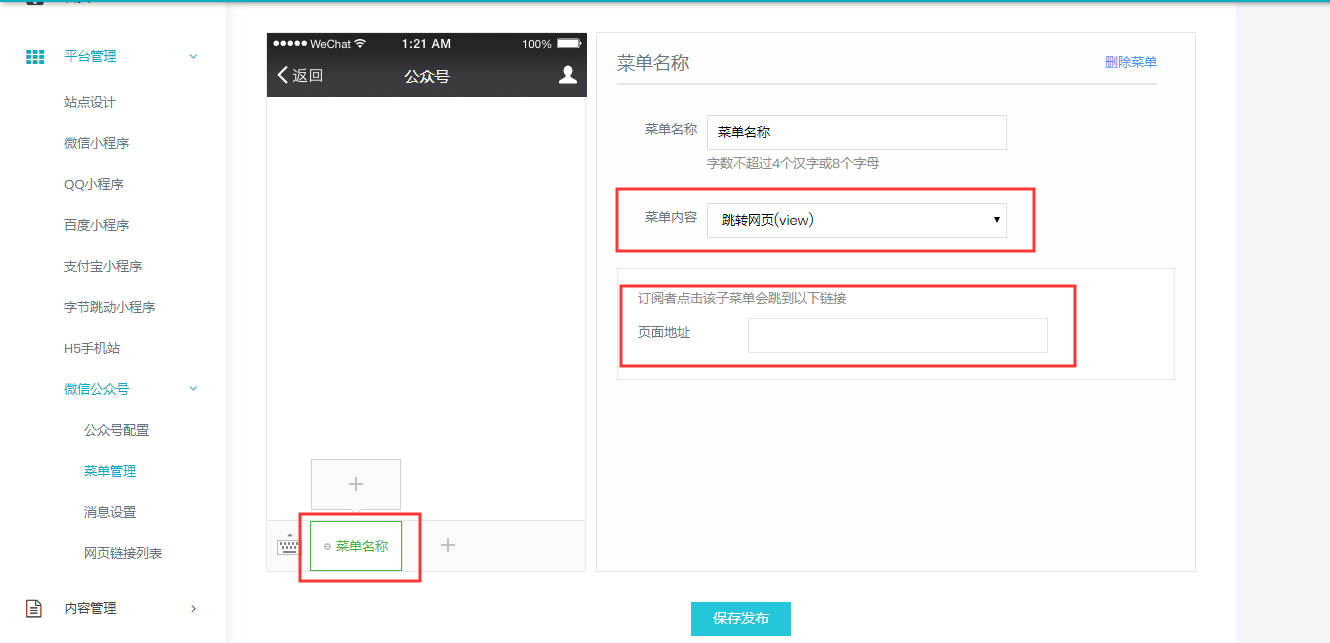Click the keyboard icon in phone preview
Image resolution: width=1330 pixels, height=643 pixels.
coord(287,545)
